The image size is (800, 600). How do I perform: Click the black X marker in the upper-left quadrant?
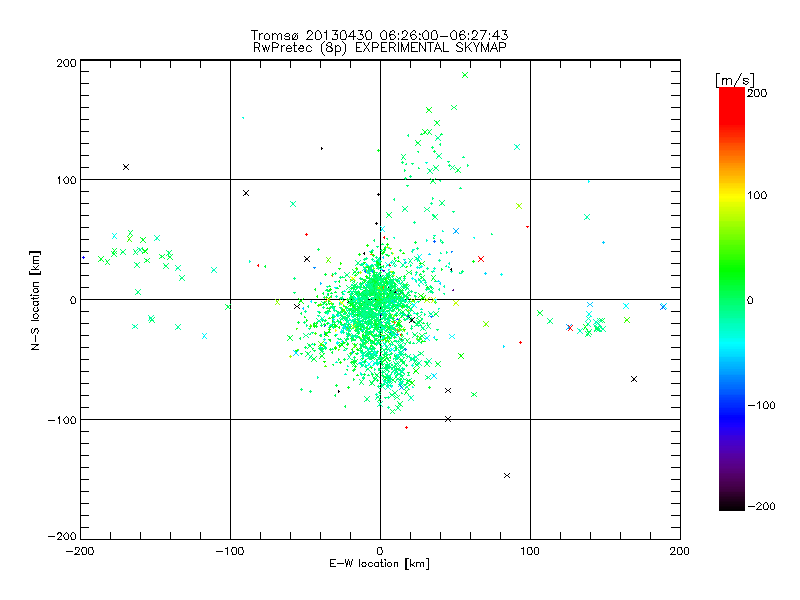coord(126,167)
